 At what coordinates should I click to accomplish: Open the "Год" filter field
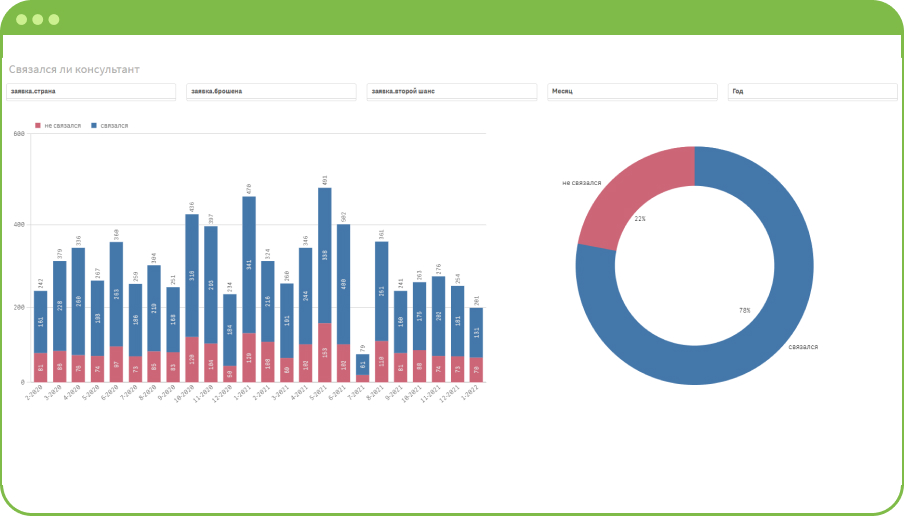[812, 91]
